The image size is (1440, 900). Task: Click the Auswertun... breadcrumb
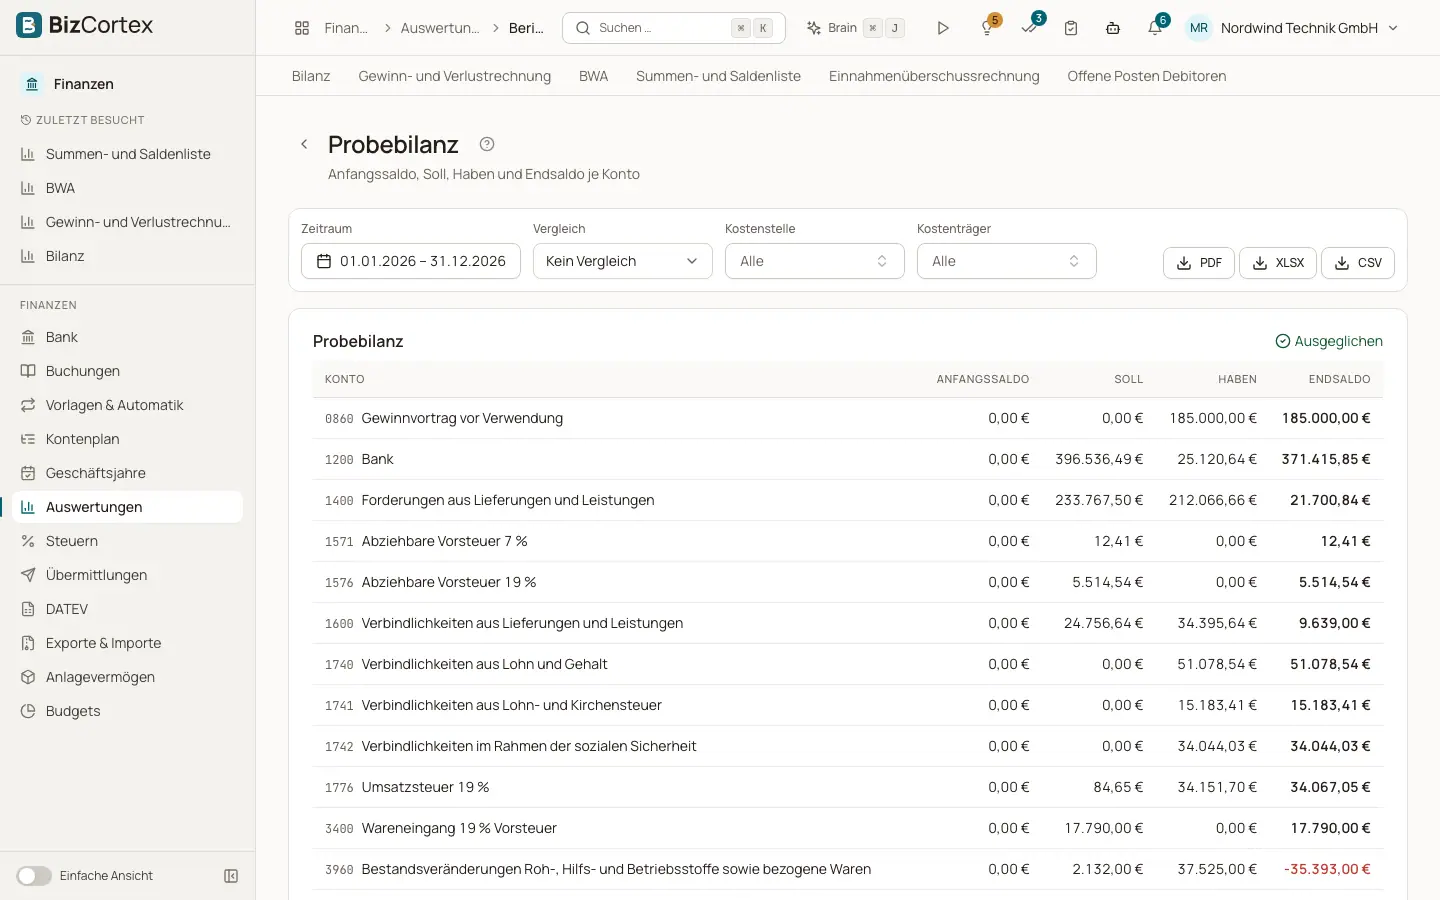coord(439,28)
